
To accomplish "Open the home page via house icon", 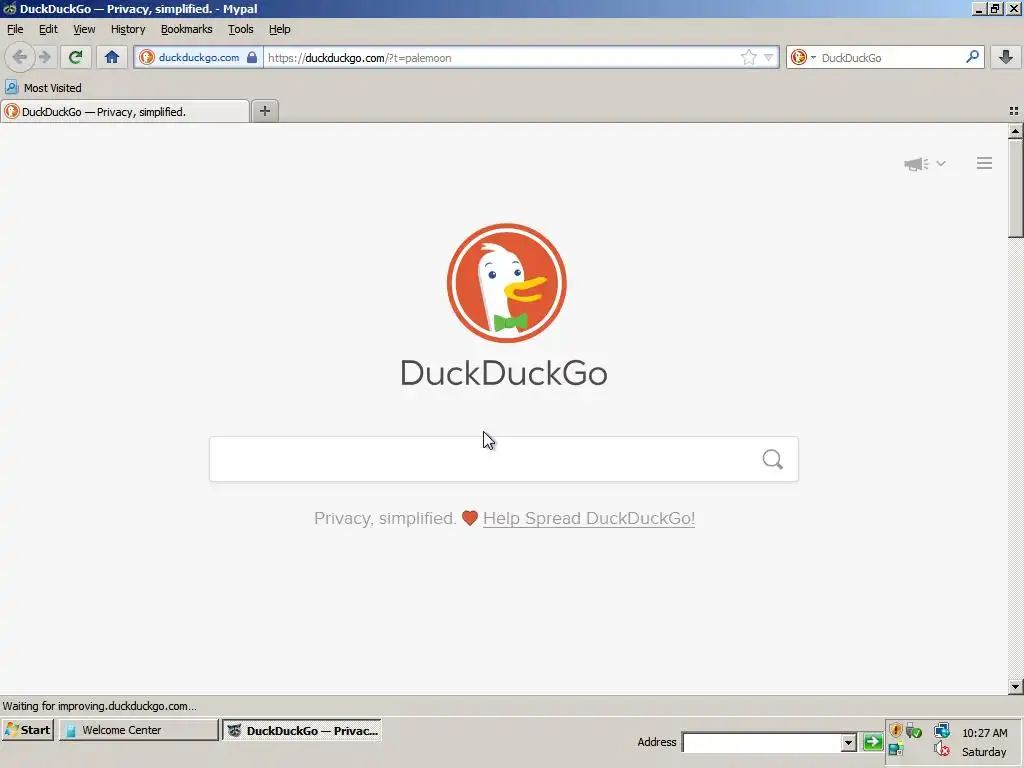I will pos(112,57).
